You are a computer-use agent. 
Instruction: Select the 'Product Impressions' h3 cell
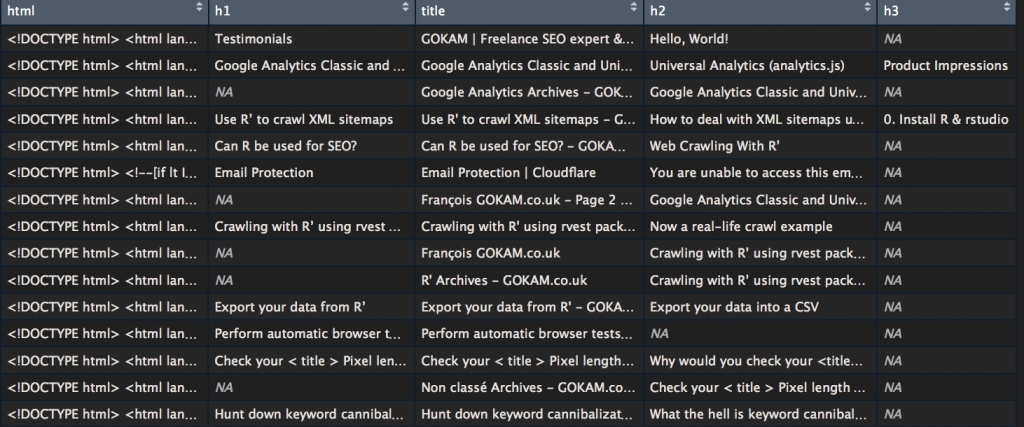pos(945,66)
